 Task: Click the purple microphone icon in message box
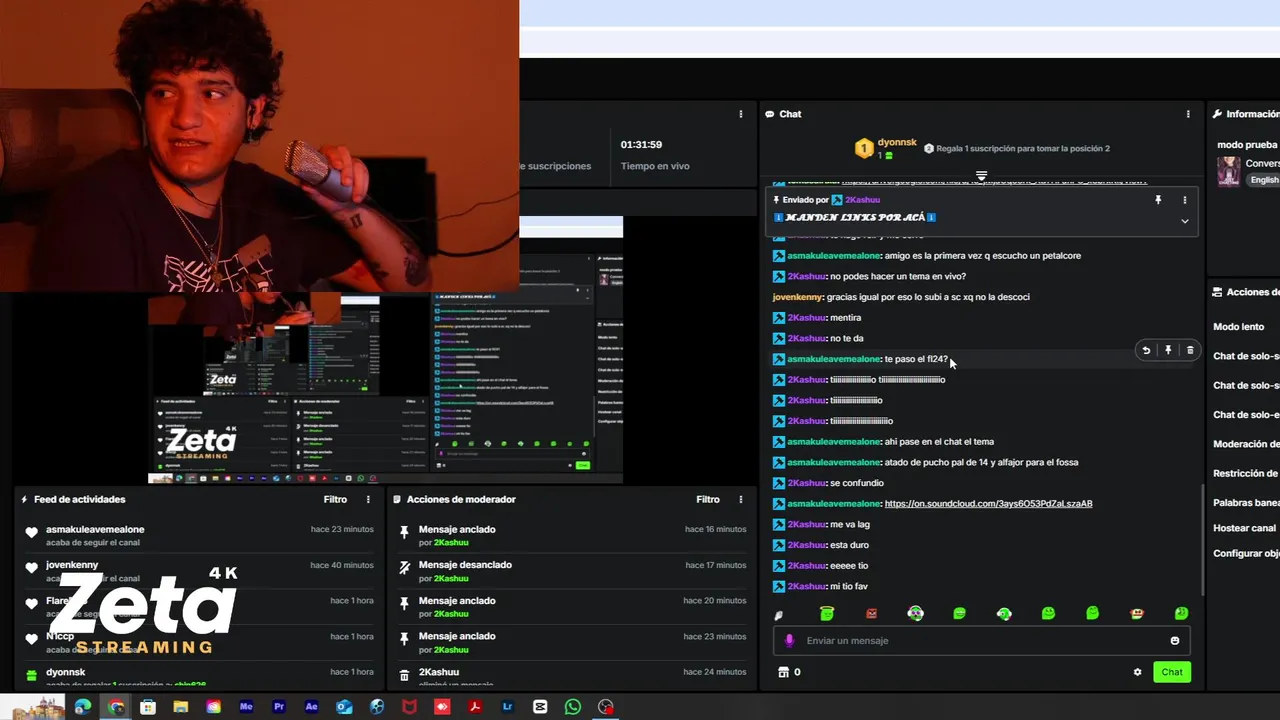coord(789,640)
